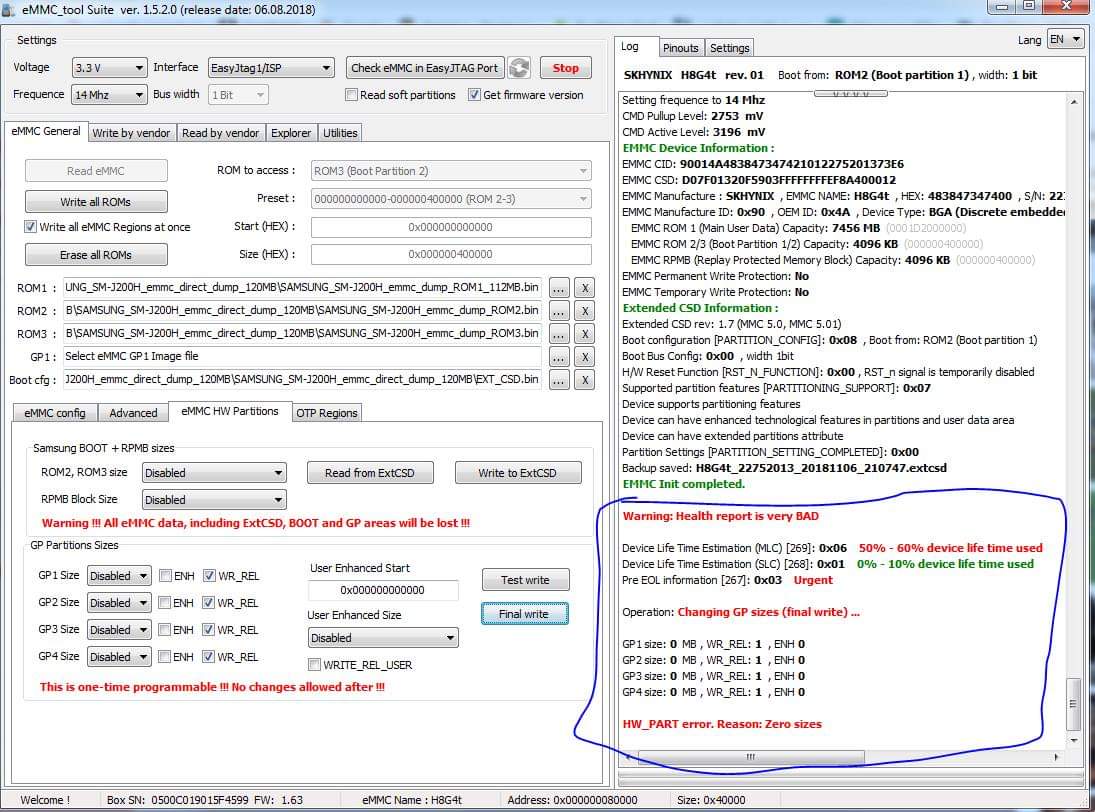Click Write to ExtCSD button

(x=517, y=473)
